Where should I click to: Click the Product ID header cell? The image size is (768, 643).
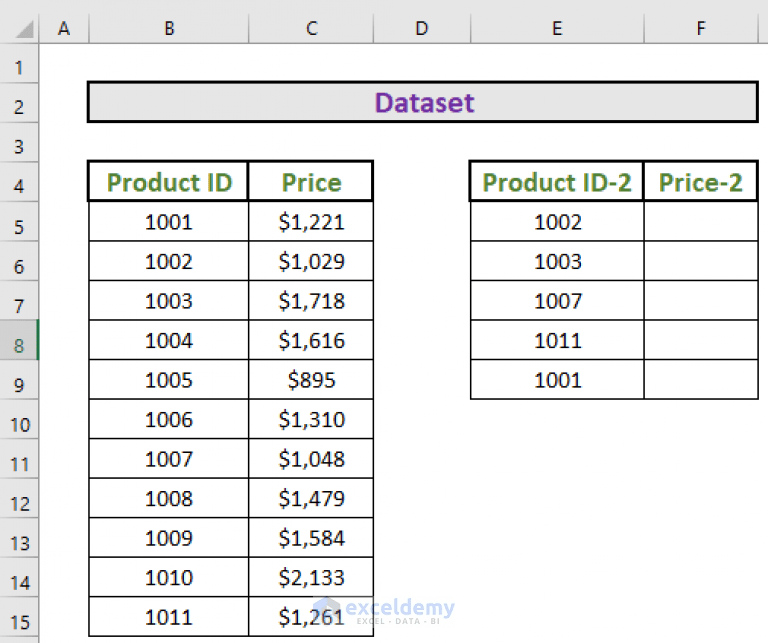click(169, 182)
